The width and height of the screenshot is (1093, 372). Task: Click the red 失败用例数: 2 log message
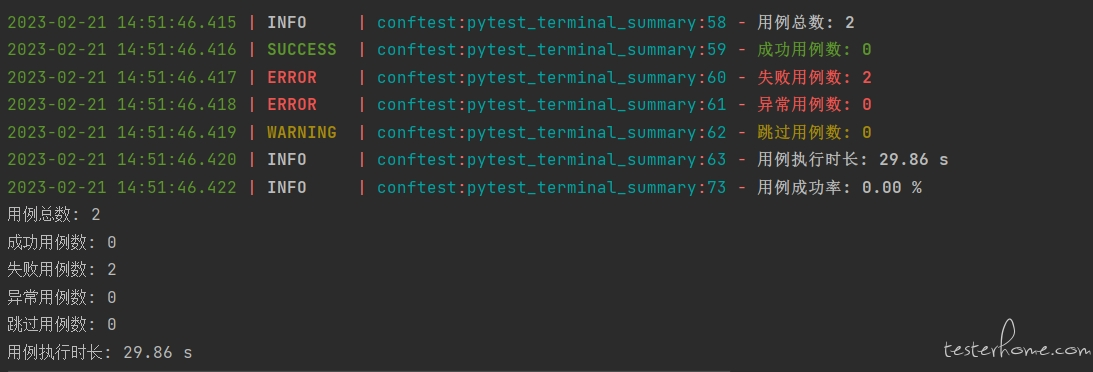point(814,77)
